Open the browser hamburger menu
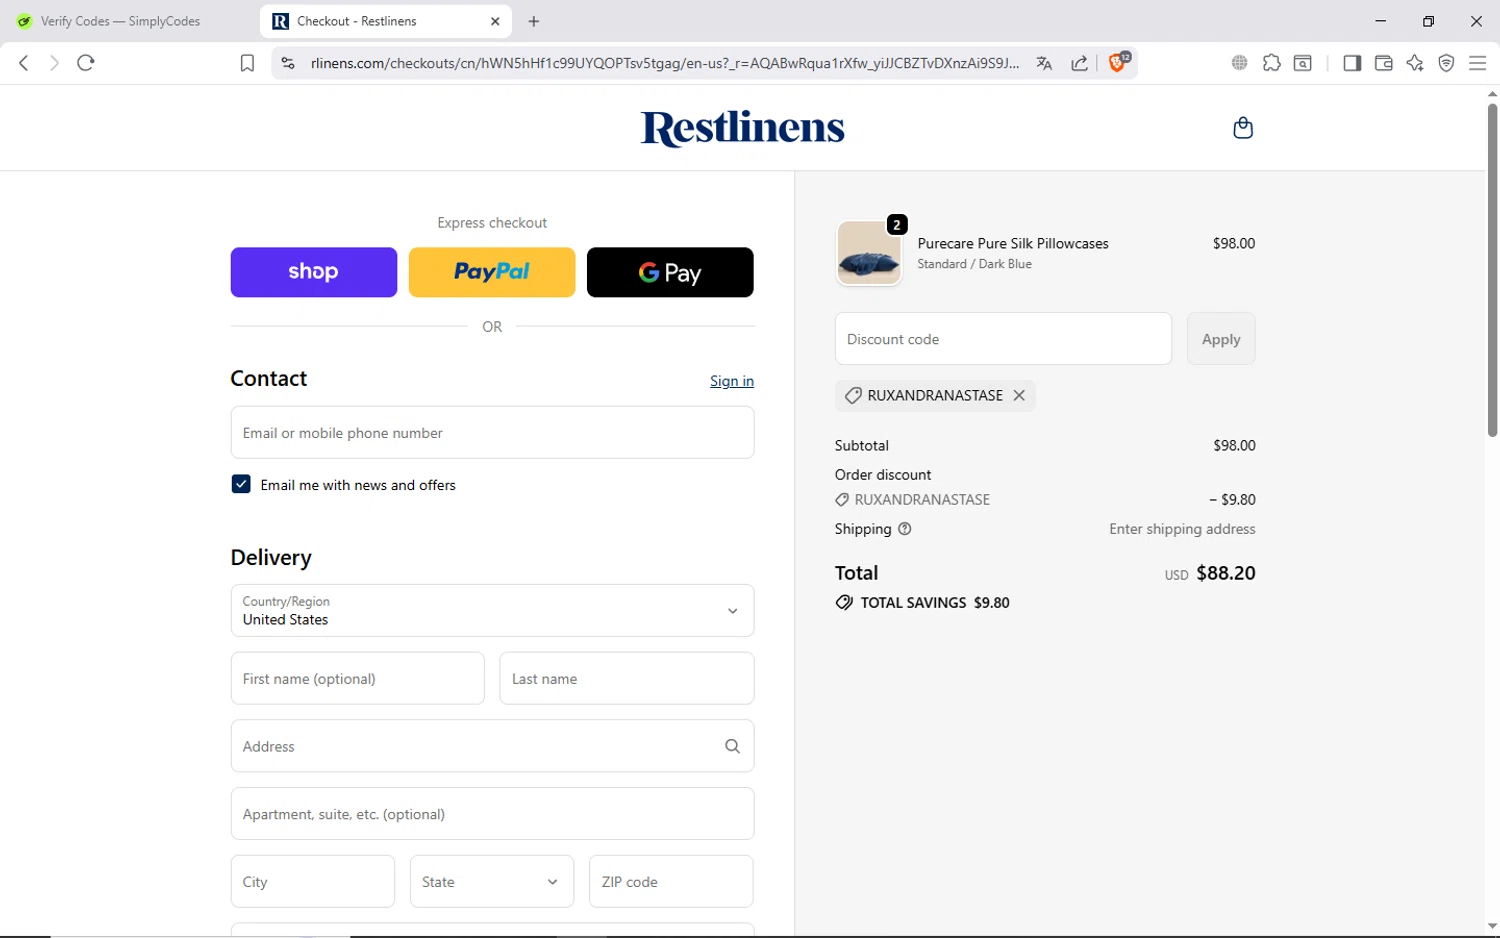 pyautogui.click(x=1477, y=63)
